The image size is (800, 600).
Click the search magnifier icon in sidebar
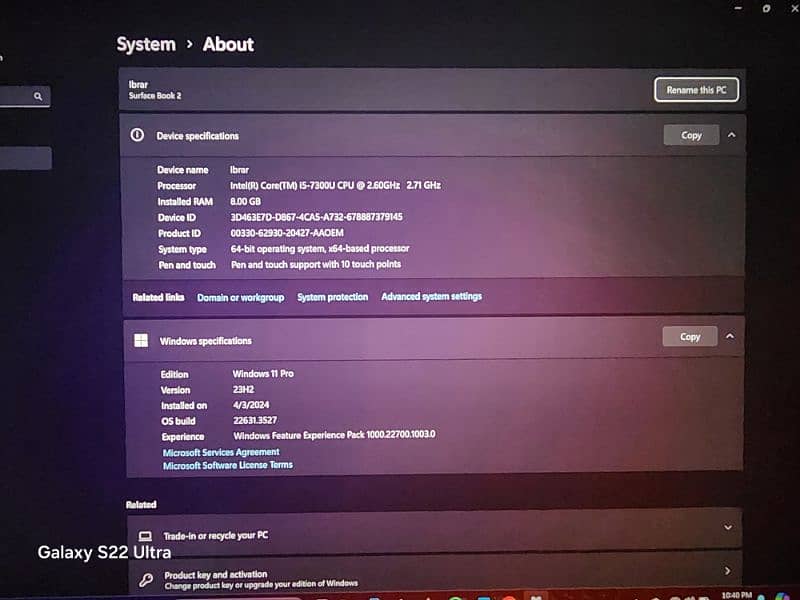point(38,97)
